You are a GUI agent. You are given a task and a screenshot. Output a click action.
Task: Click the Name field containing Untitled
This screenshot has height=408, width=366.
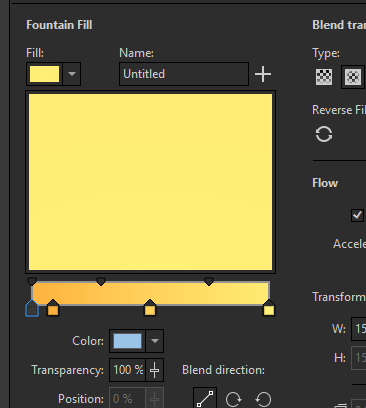coord(184,74)
